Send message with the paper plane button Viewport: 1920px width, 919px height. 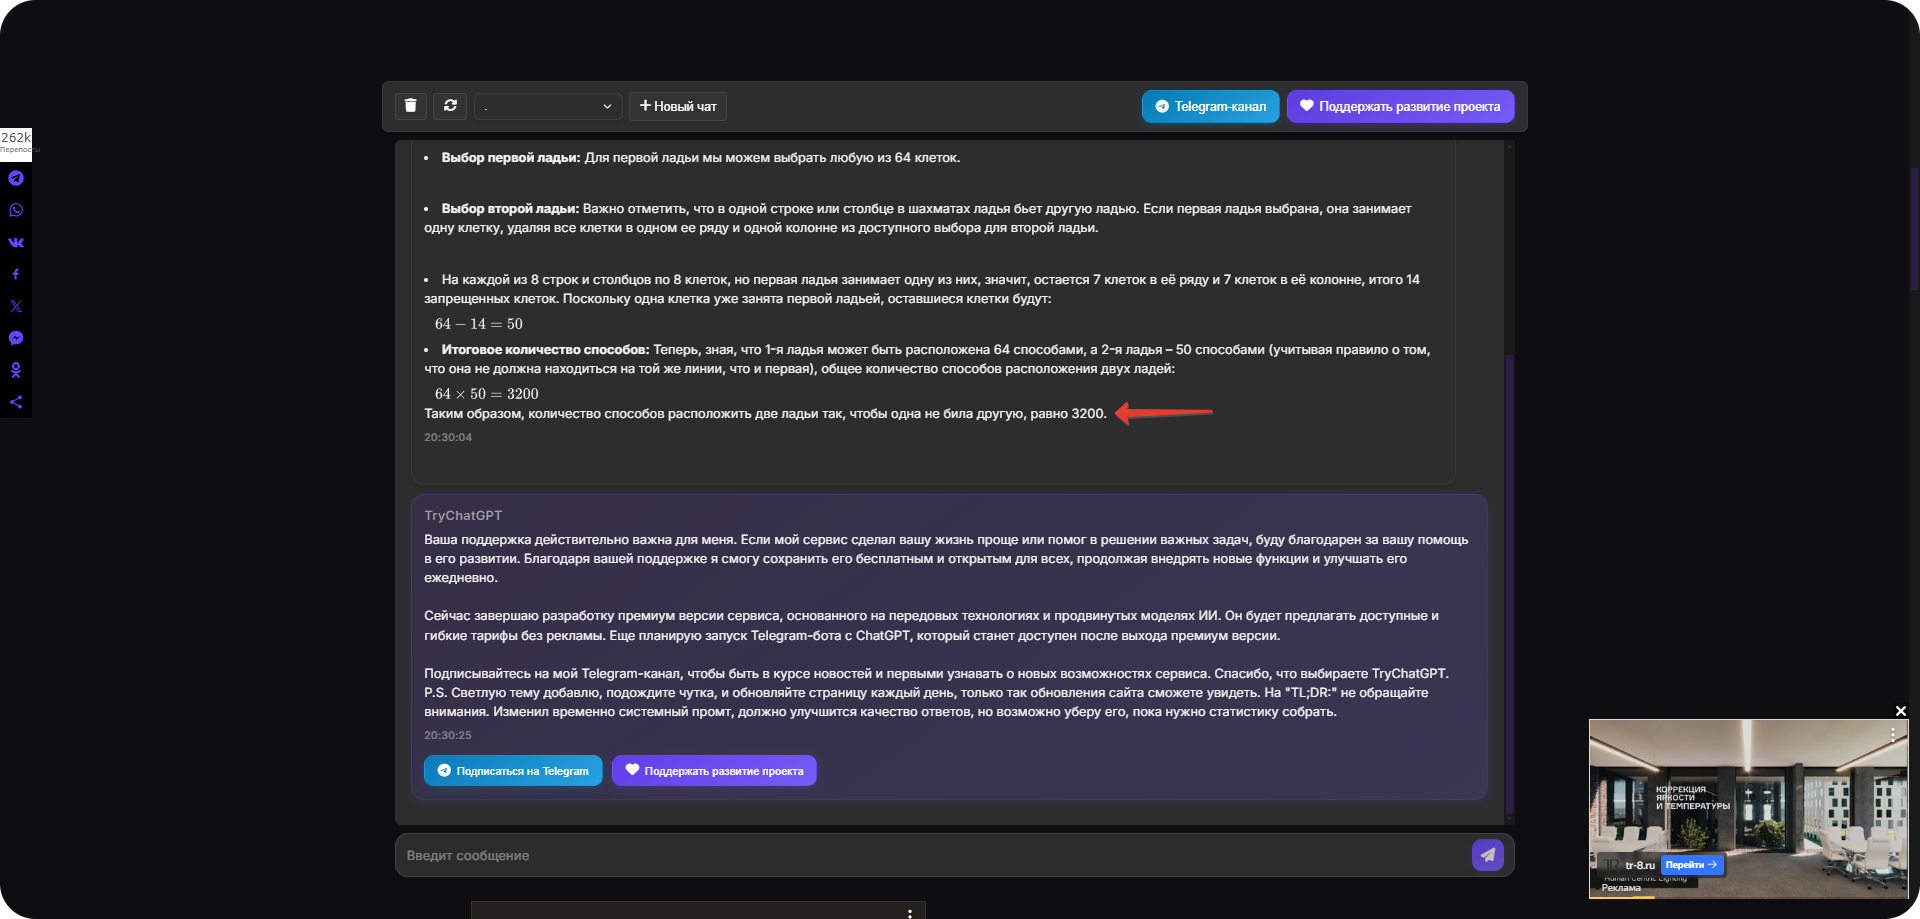pos(1487,855)
